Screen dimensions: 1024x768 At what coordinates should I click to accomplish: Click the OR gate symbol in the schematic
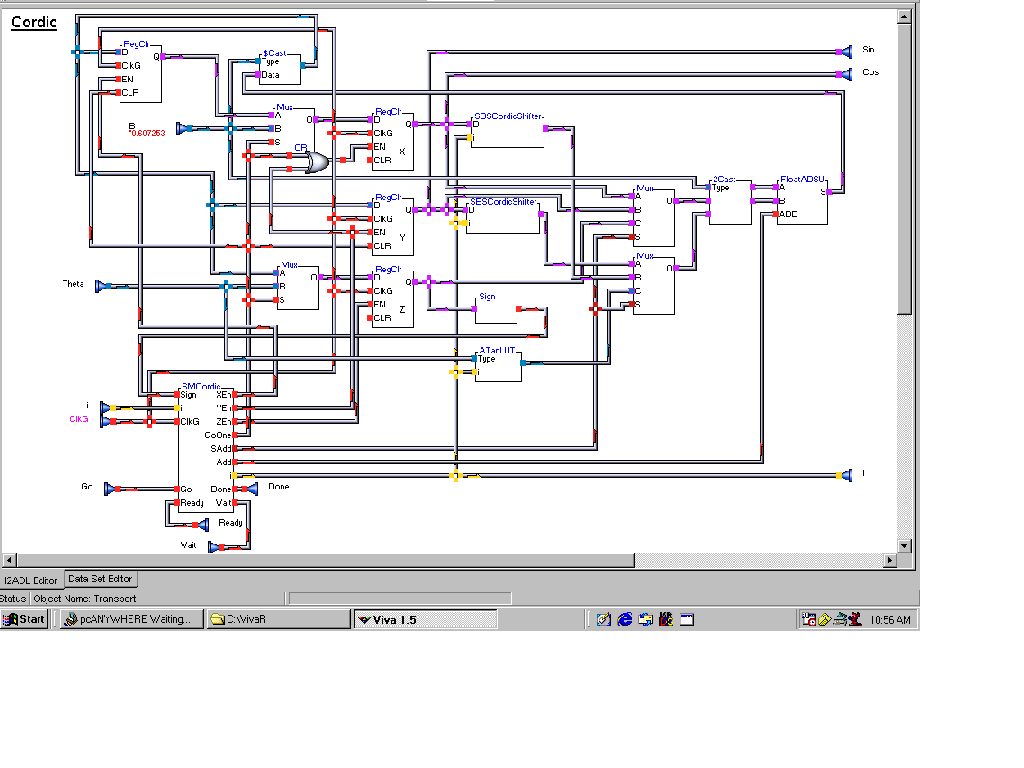(x=318, y=163)
